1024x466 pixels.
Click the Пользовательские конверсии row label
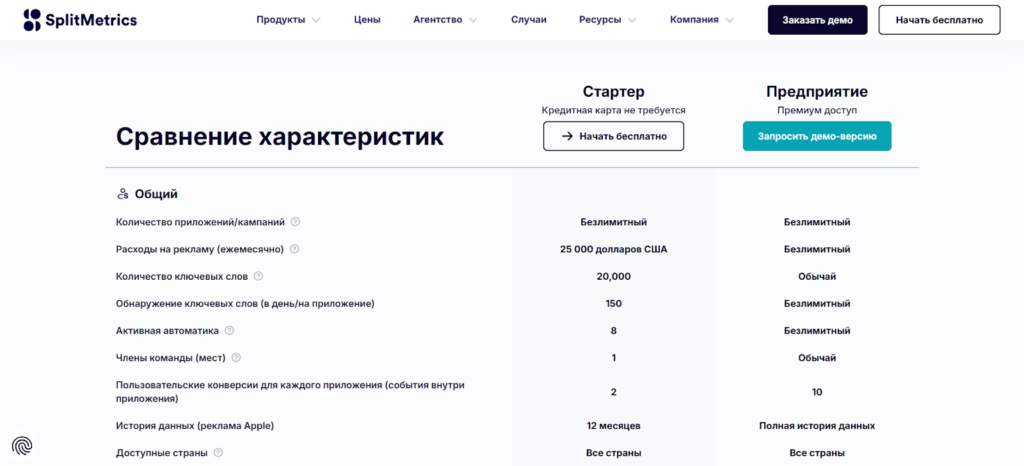pos(290,392)
